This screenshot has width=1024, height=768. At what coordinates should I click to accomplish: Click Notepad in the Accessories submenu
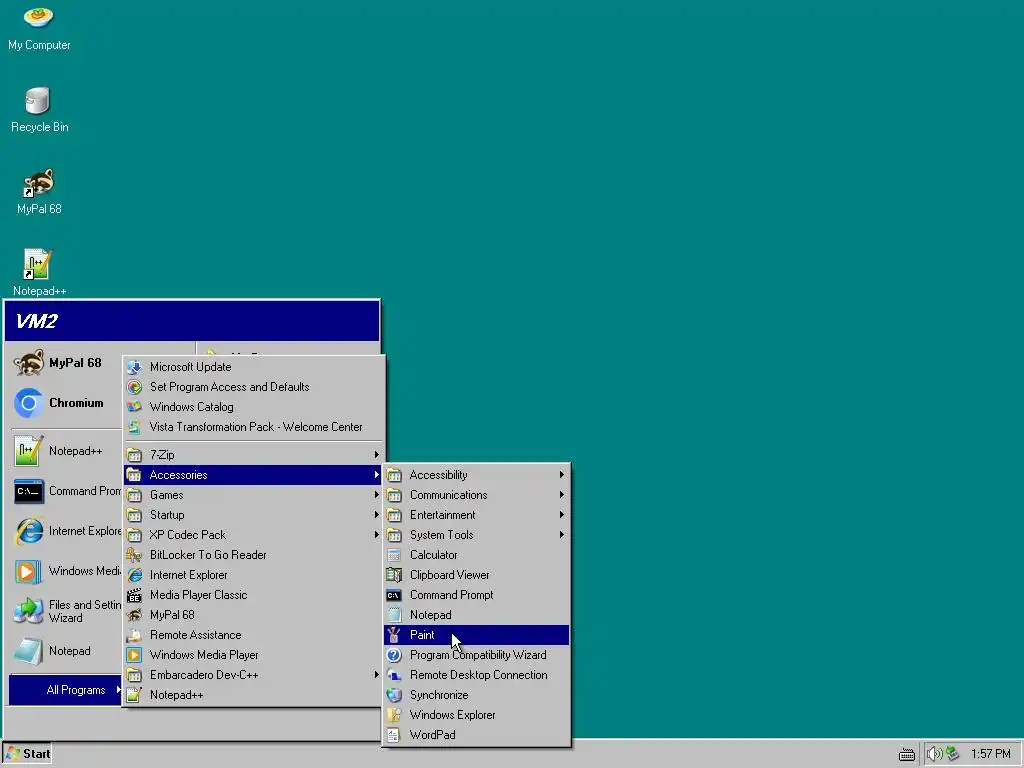pos(477,615)
